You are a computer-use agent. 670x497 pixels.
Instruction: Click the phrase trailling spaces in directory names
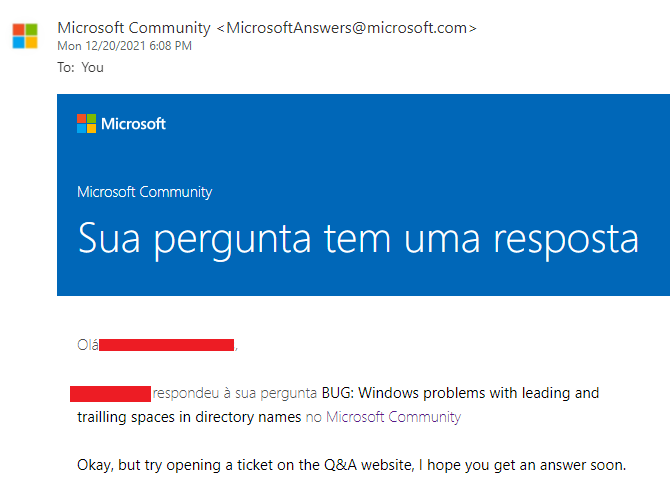[x=189, y=417]
